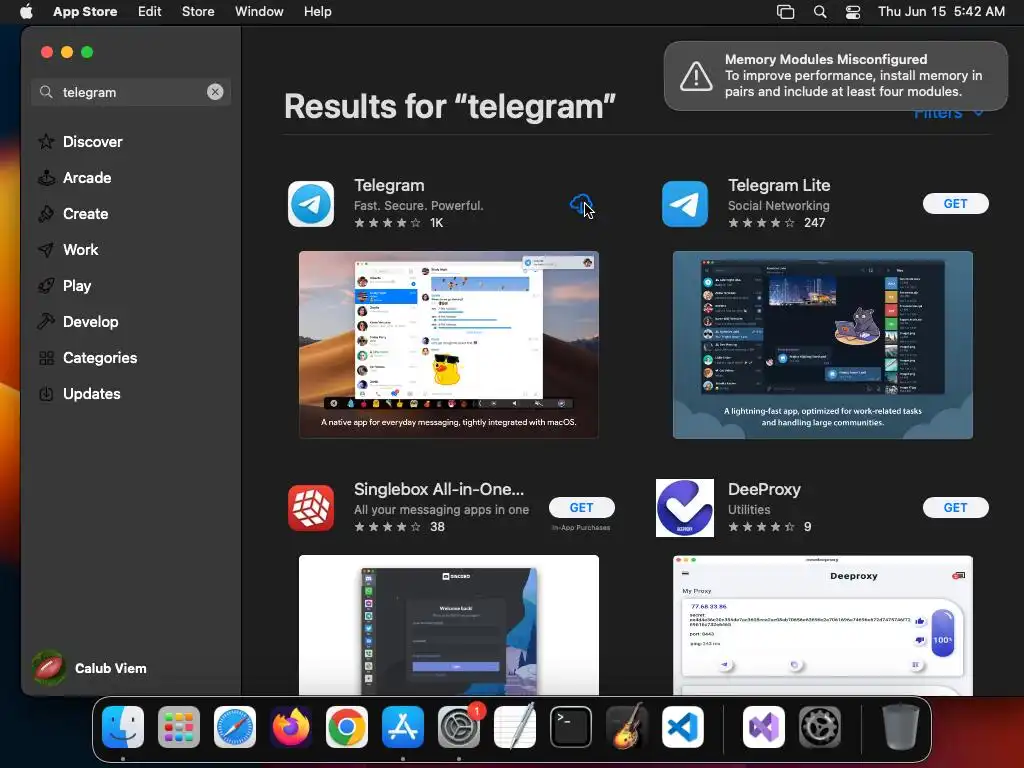Open the Telegram screenshot preview

(x=449, y=345)
